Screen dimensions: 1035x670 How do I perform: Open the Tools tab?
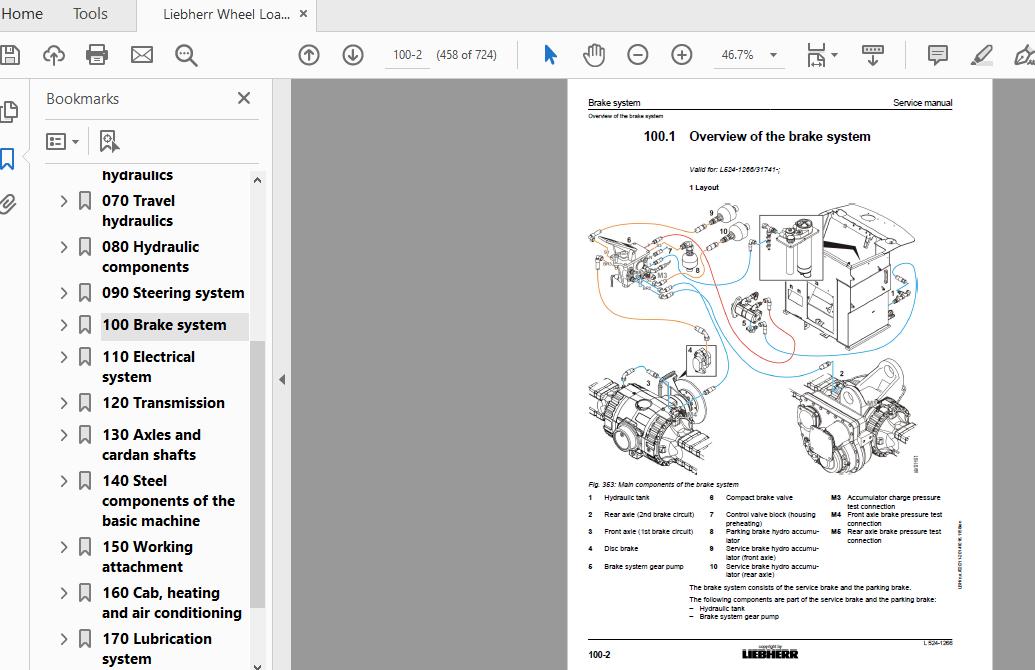coord(89,14)
